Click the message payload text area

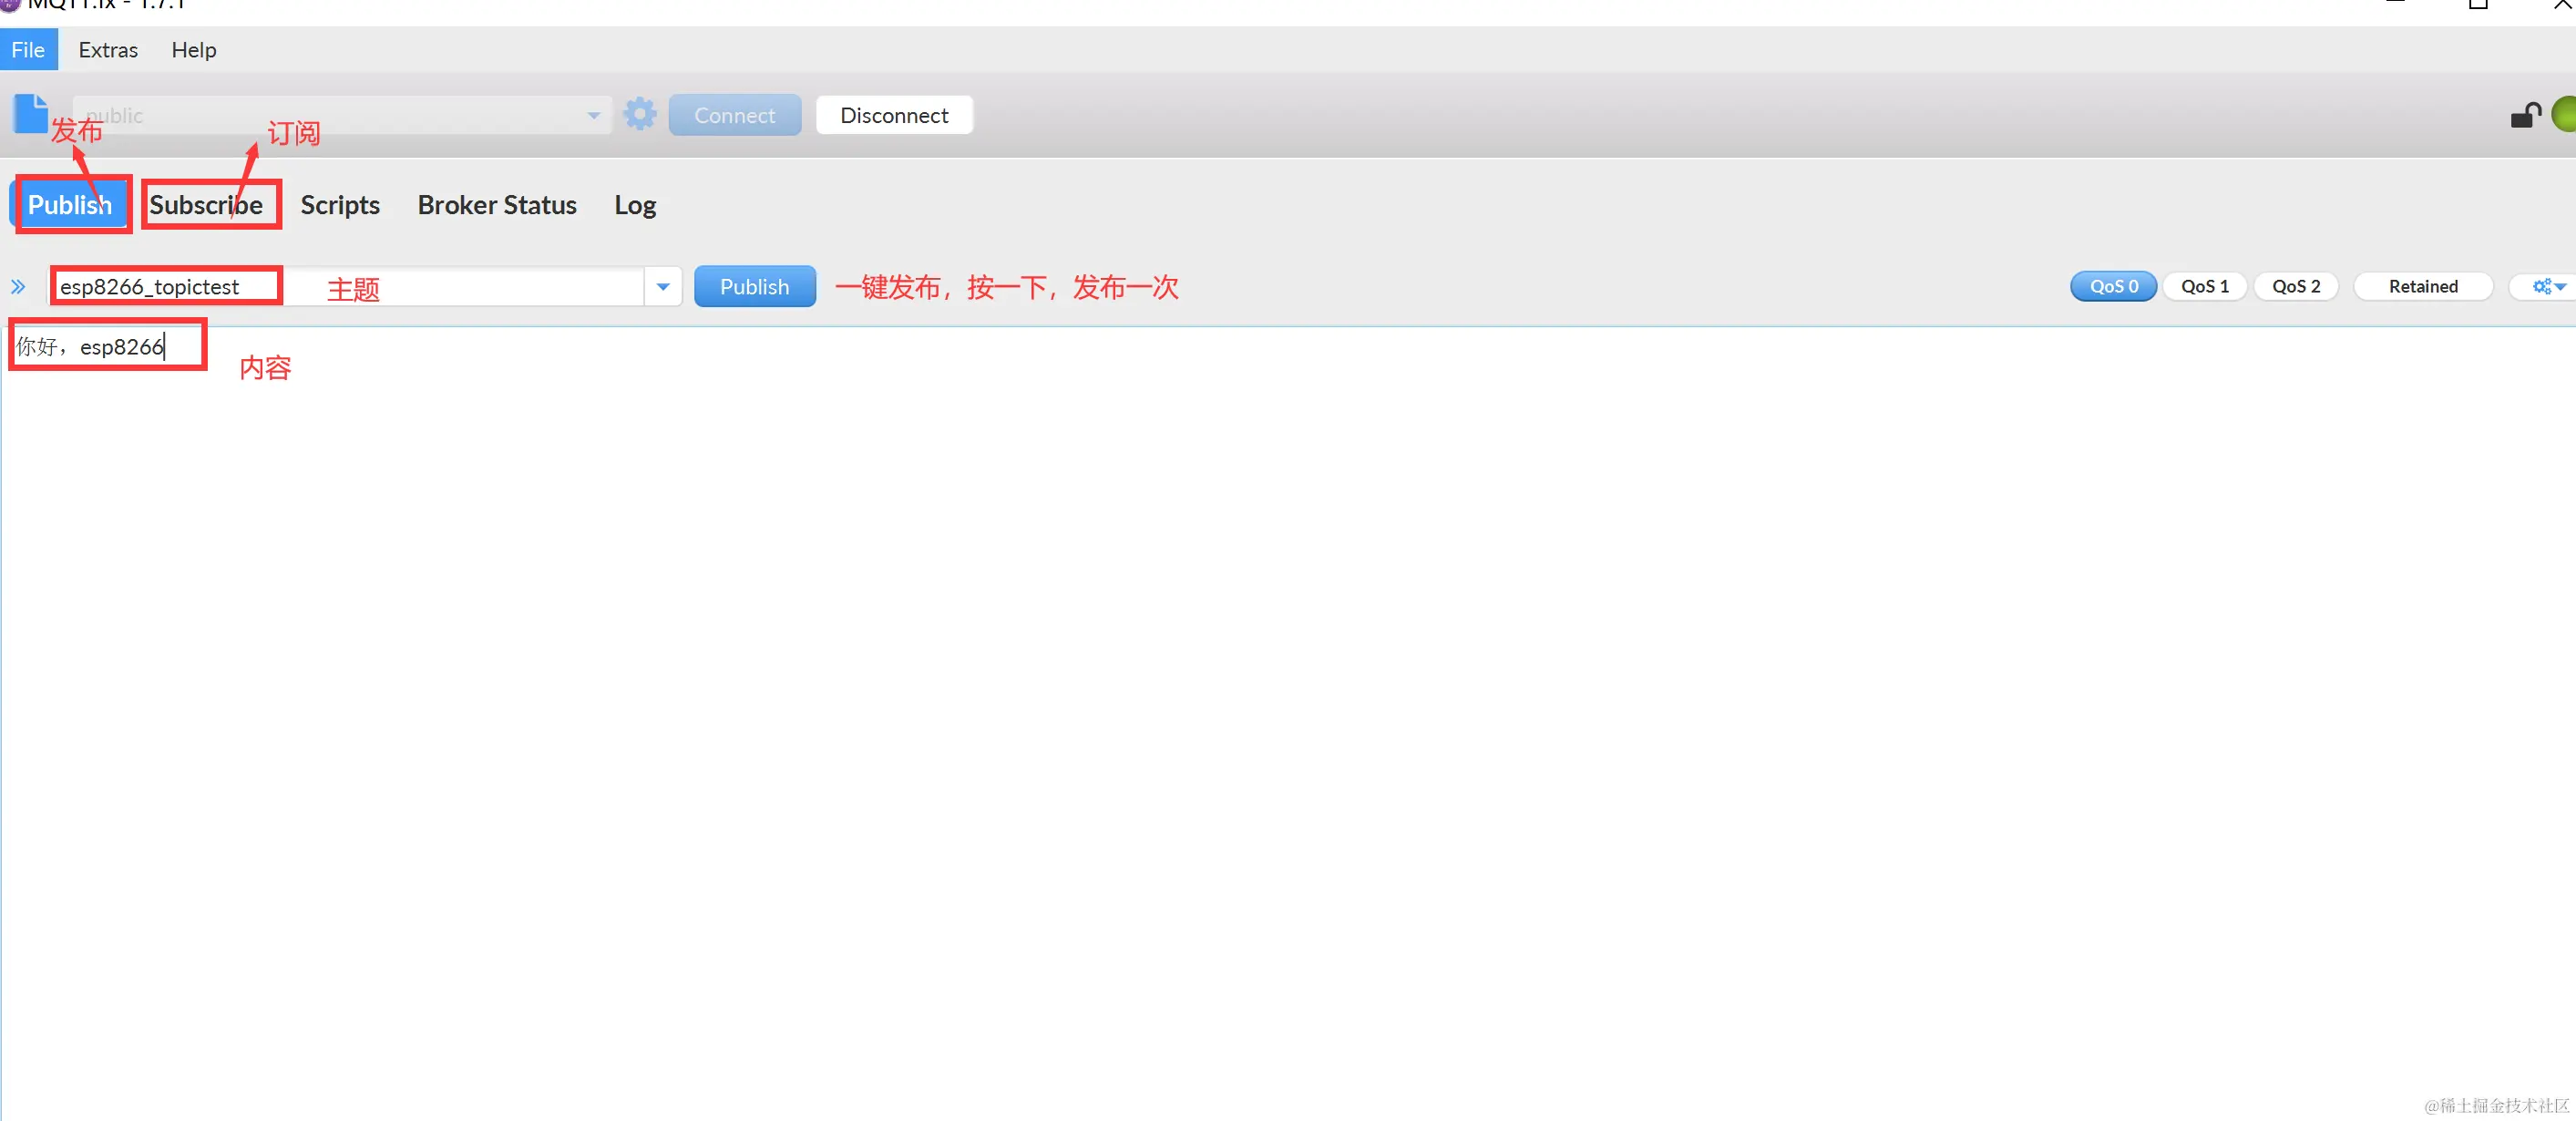[1288, 723]
